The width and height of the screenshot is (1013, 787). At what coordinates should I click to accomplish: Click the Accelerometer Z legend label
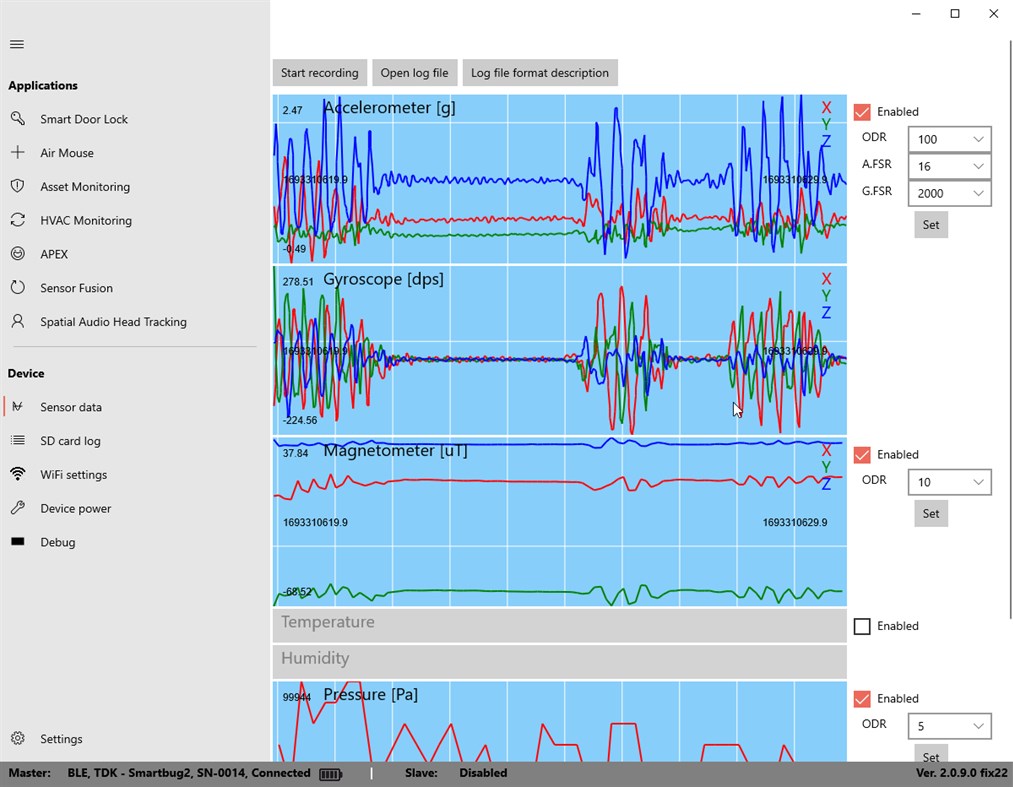click(x=826, y=142)
